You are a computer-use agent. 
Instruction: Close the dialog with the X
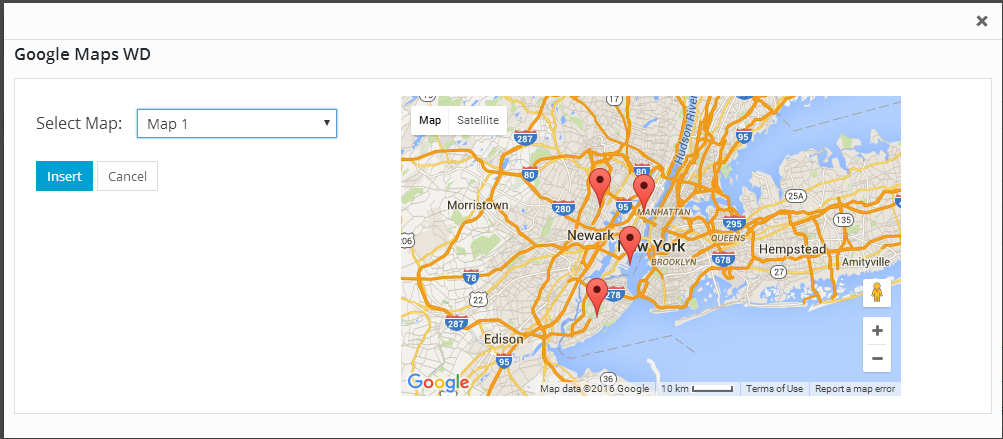pyautogui.click(x=982, y=21)
